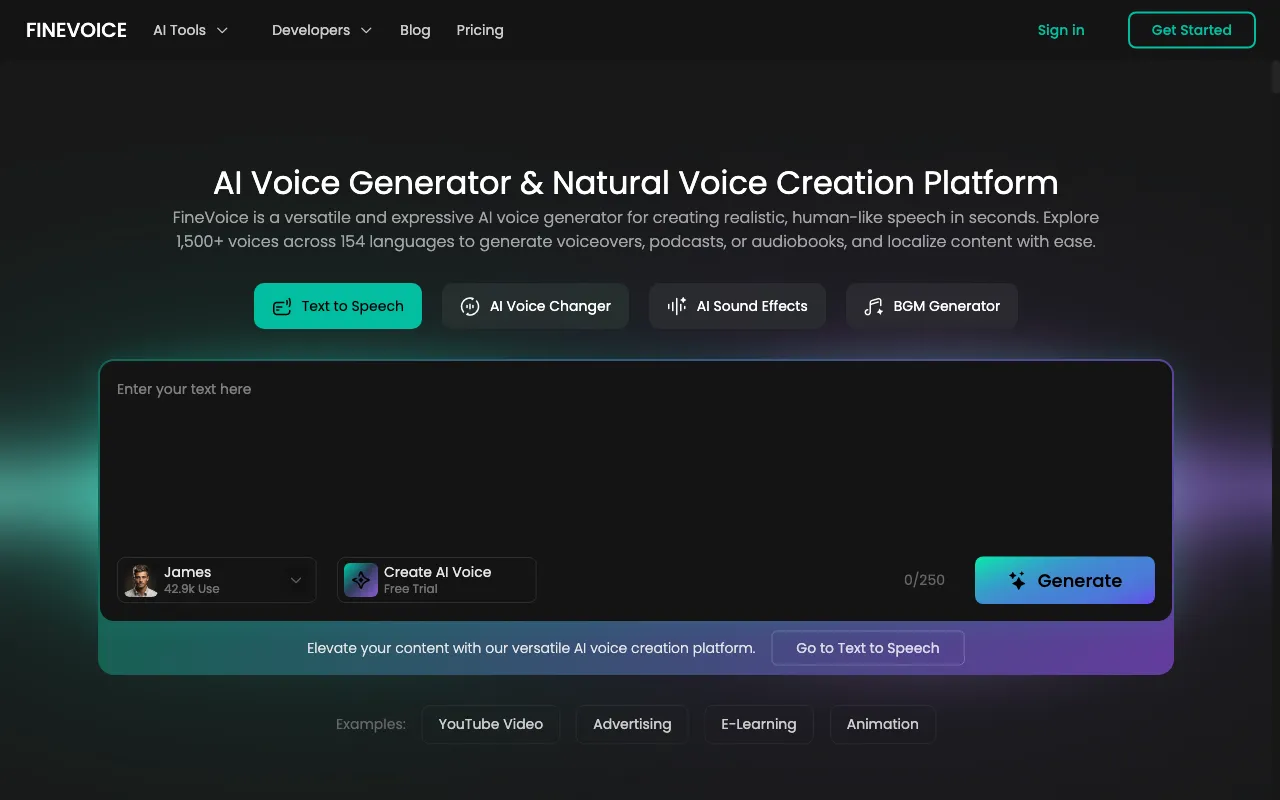
Task: Select the Advertising example
Action: [x=632, y=724]
